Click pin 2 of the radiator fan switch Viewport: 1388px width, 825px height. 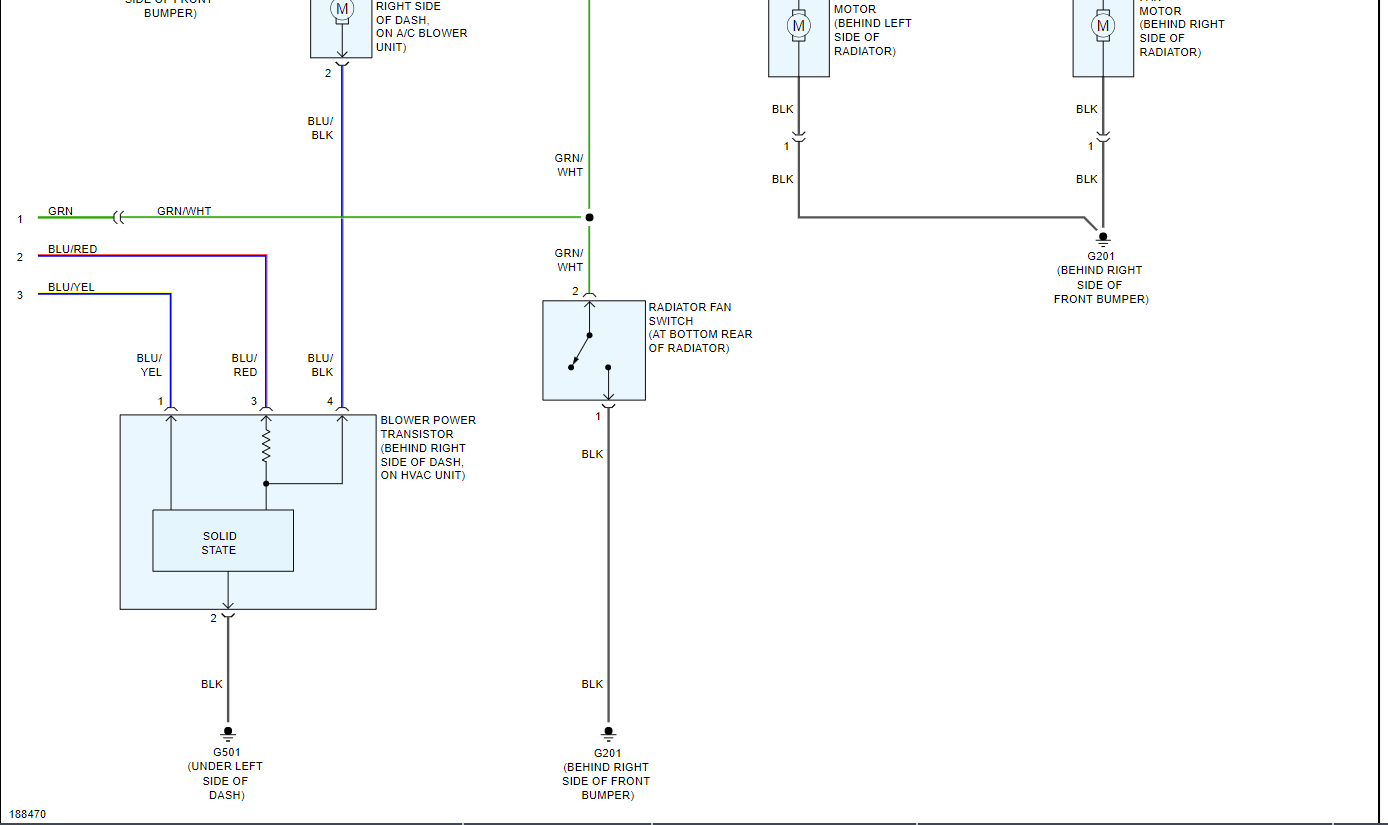click(x=575, y=292)
